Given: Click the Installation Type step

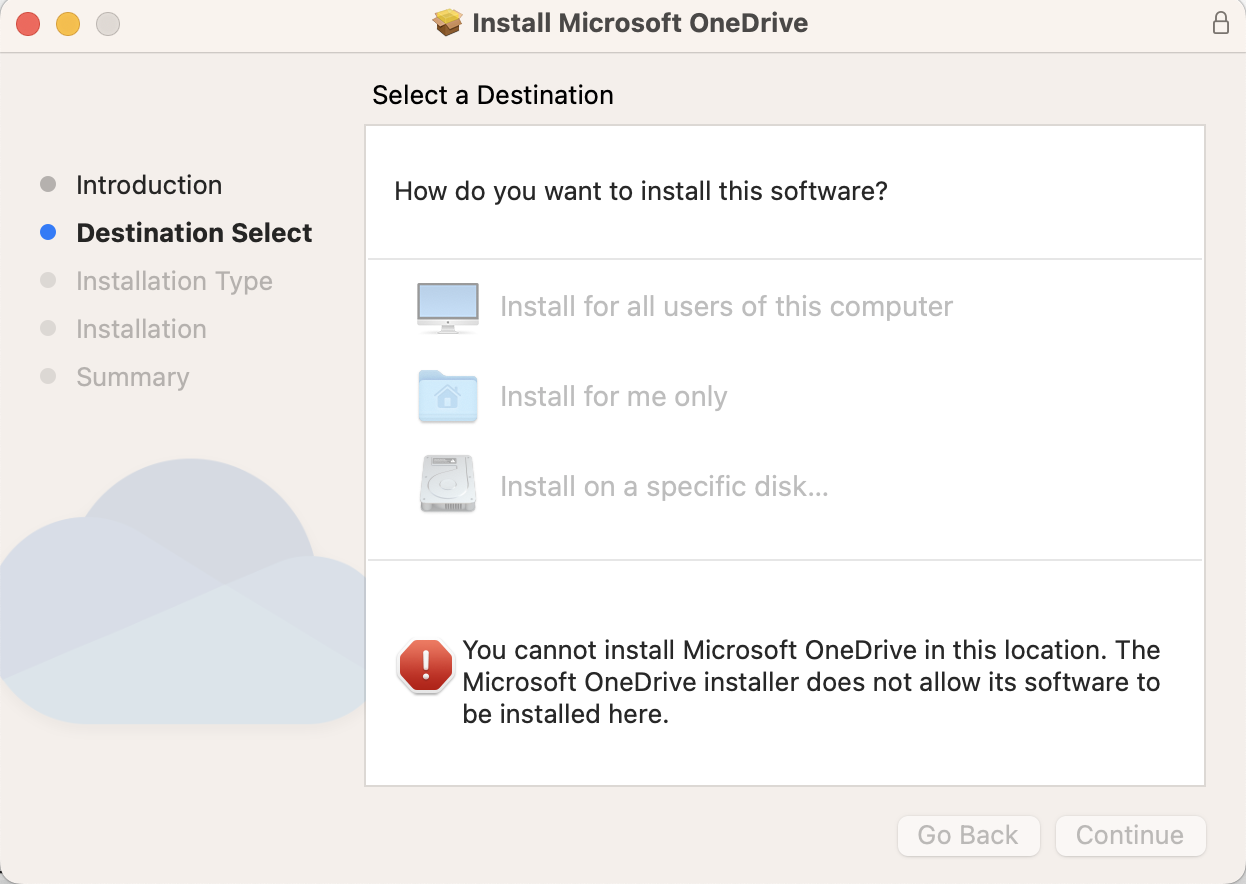Looking at the screenshot, I should click(x=174, y=281).
